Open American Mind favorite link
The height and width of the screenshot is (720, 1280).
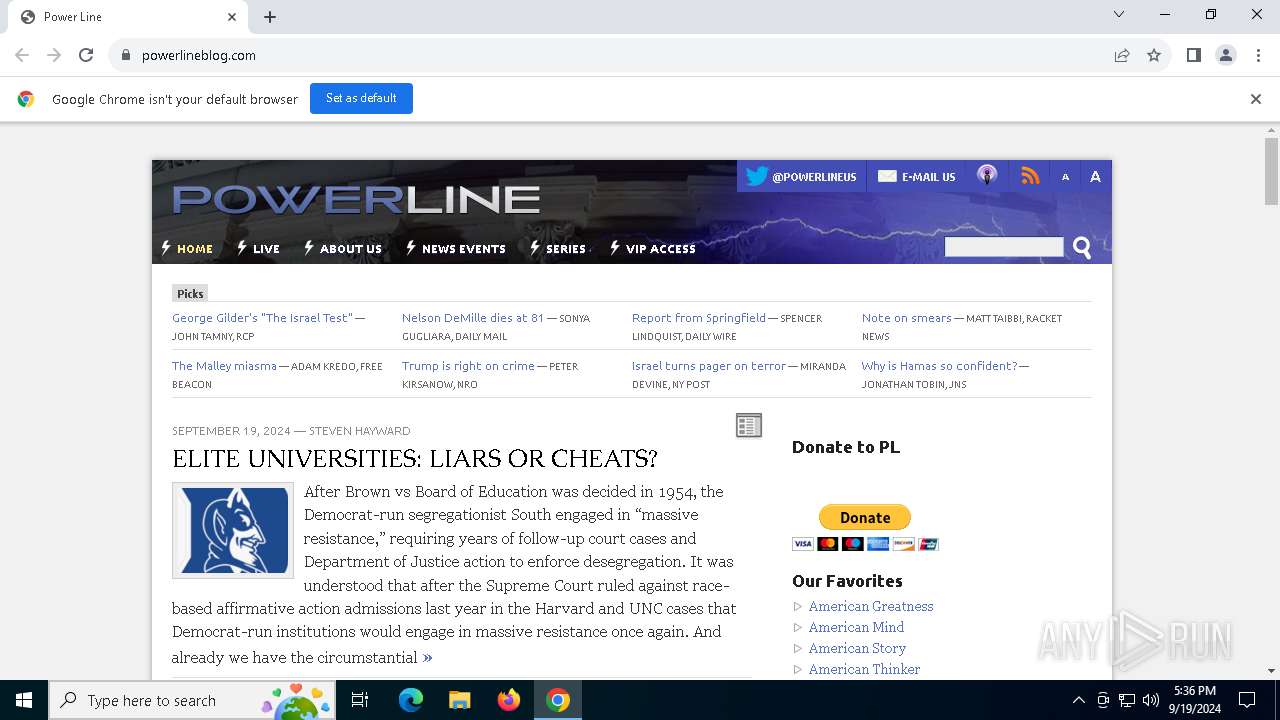click(x=856, y=627)
